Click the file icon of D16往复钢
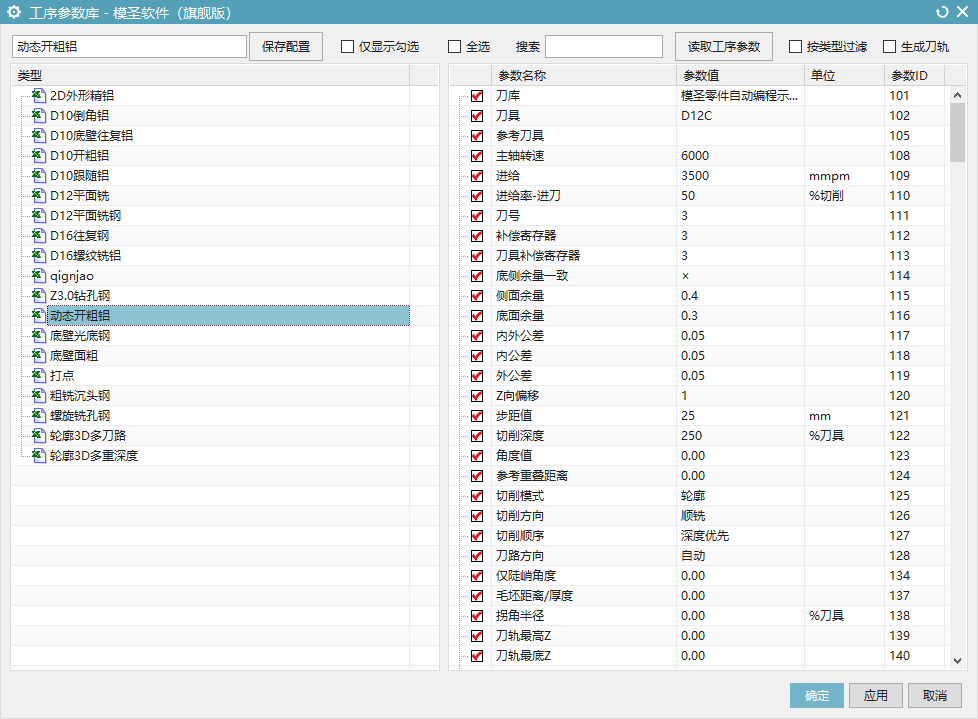 (x=39, y=235)
